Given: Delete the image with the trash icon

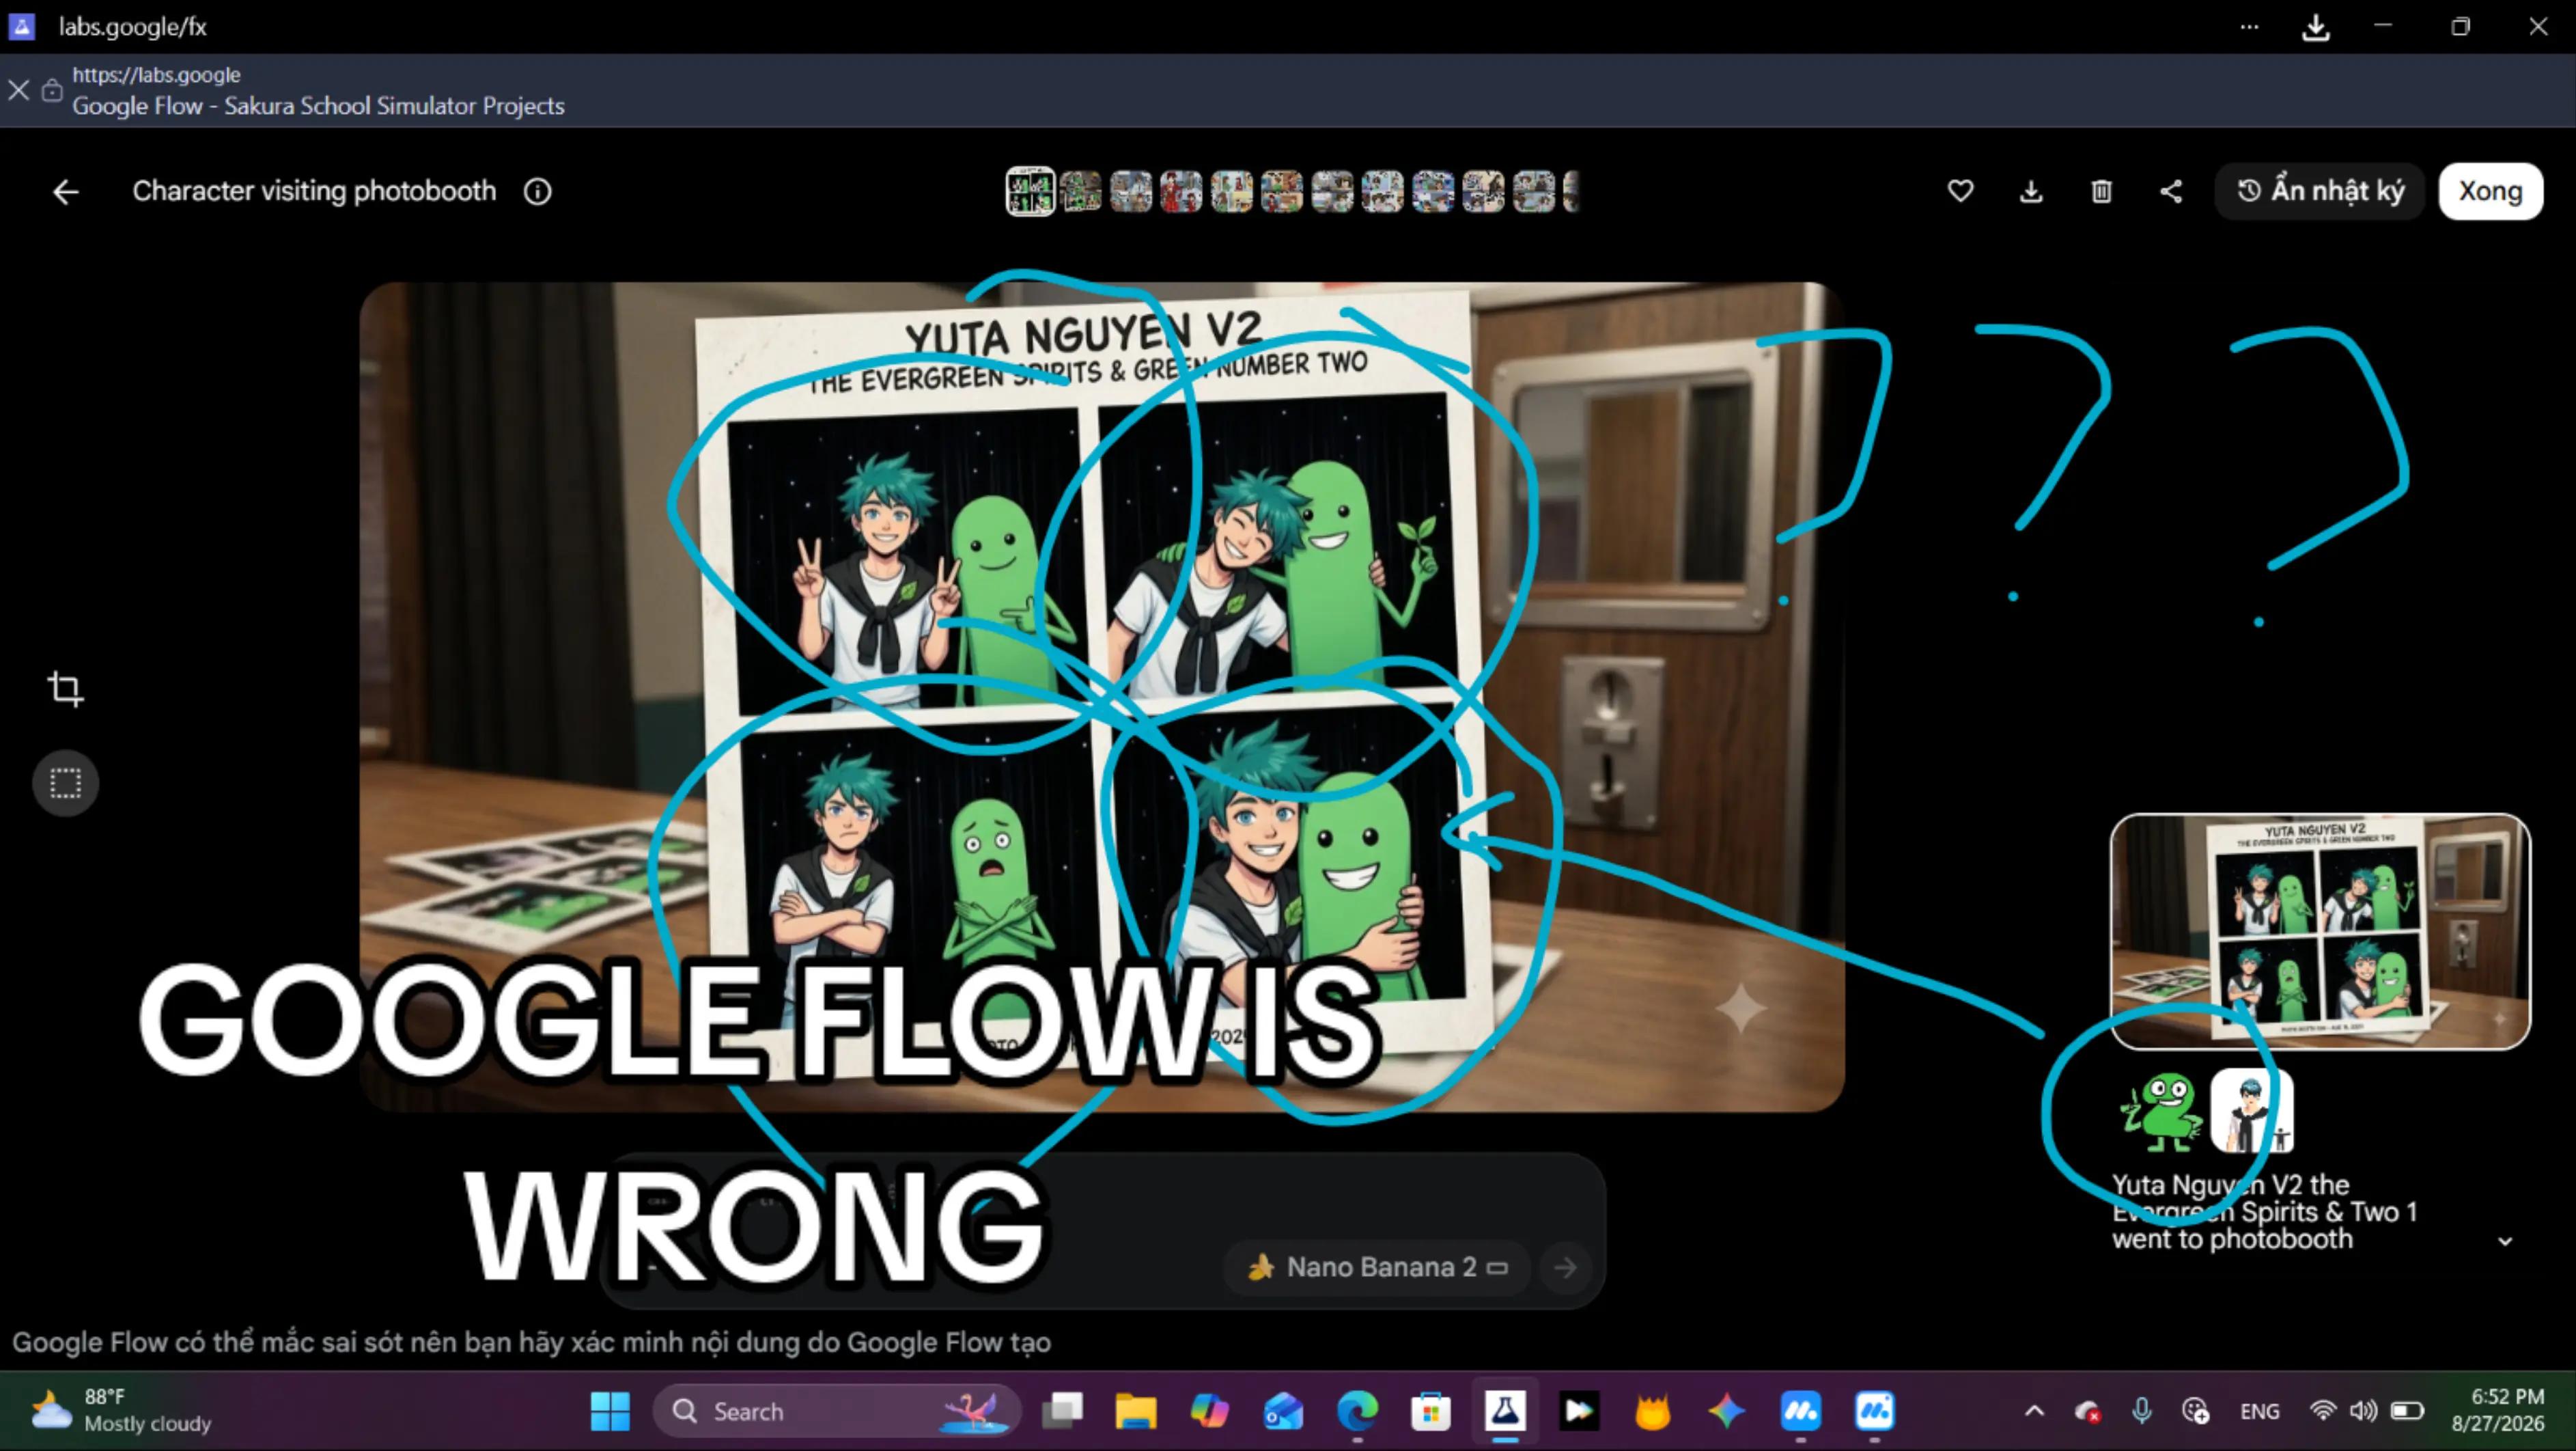Looking at the screenshot, I should coord(2101,191).
